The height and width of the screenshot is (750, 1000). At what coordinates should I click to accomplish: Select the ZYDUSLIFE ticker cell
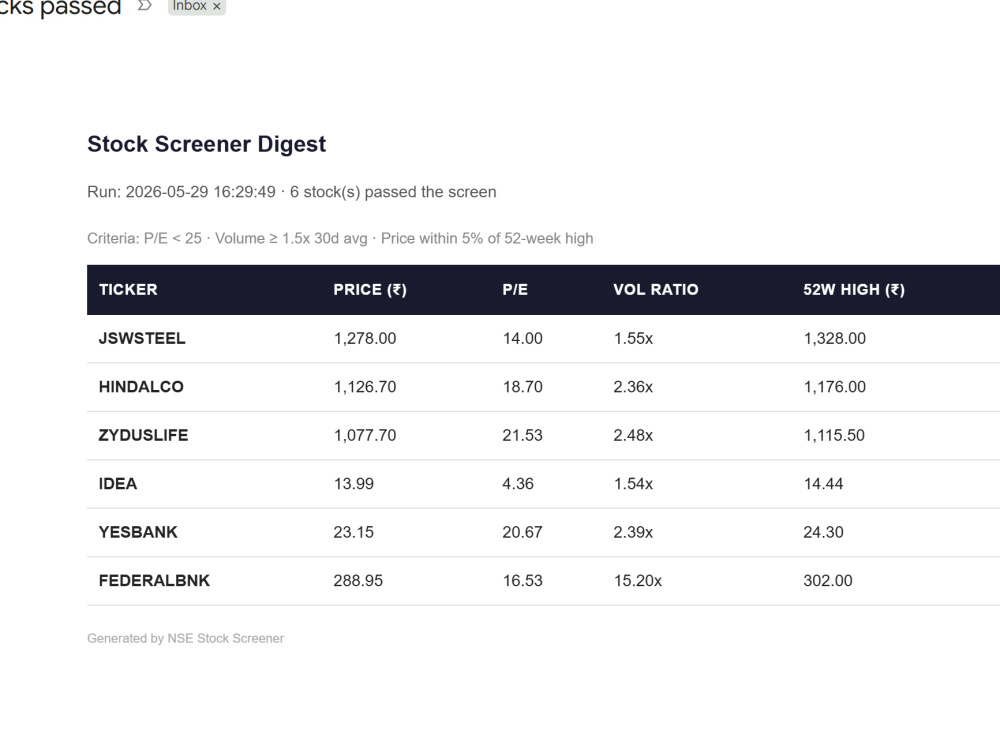point(143,436)
